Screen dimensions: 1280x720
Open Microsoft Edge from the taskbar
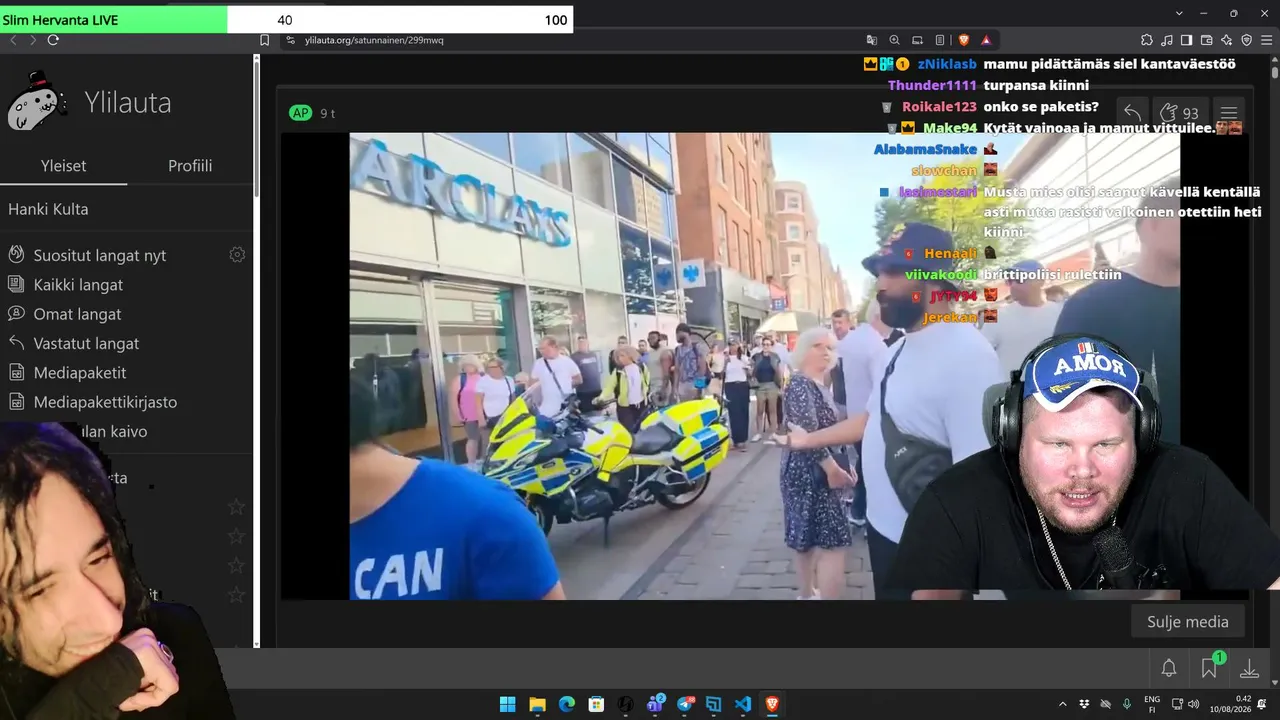pyautogui.click(x=566, y=704)
